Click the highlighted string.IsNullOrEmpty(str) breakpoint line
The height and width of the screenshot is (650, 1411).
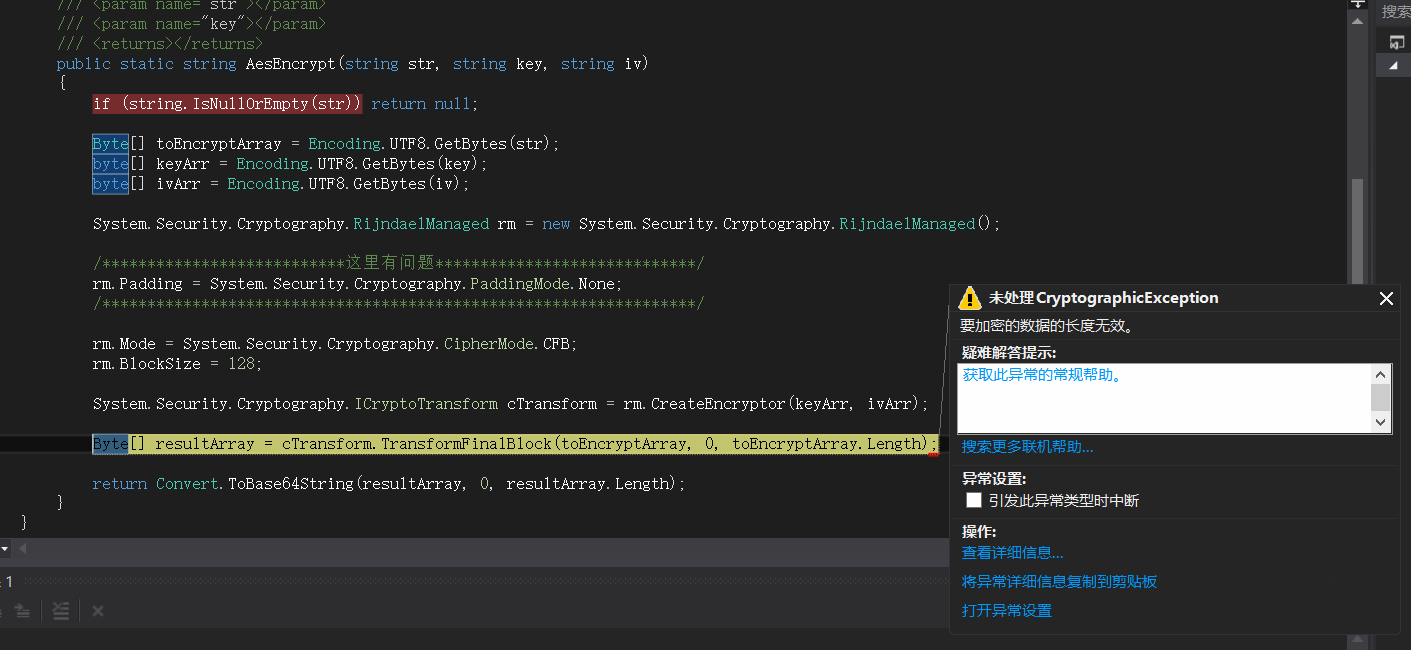coord(227,104)
